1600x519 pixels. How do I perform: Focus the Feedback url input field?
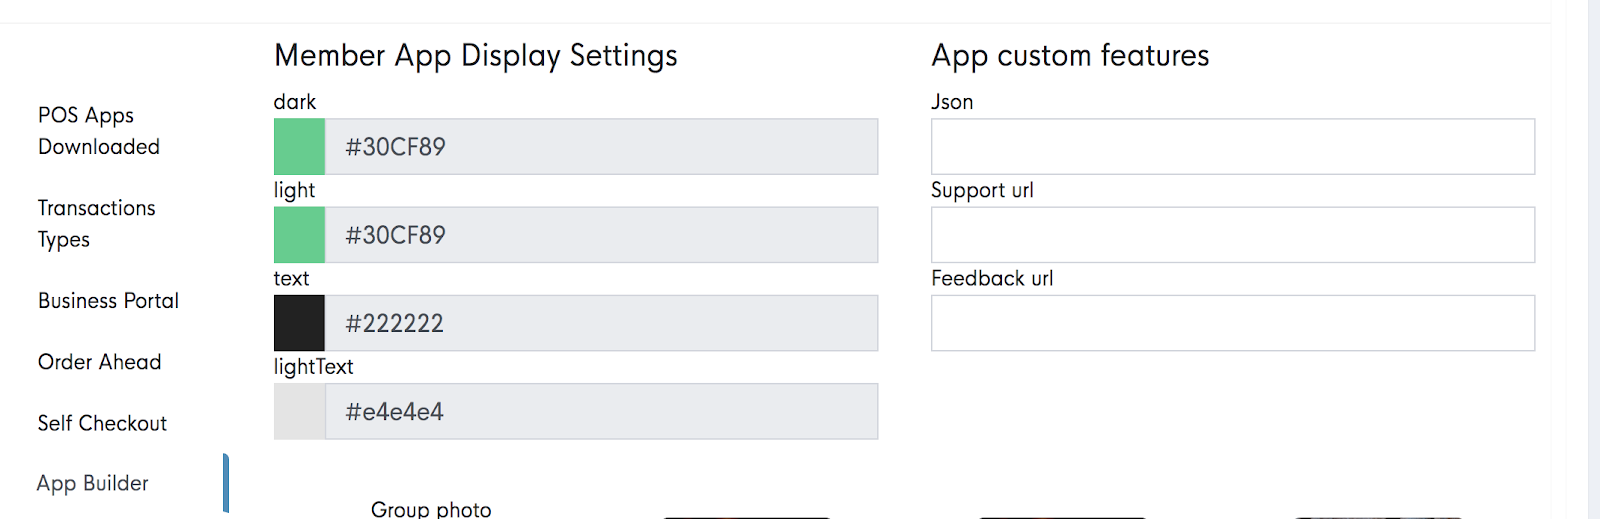tap(1233, 323)
